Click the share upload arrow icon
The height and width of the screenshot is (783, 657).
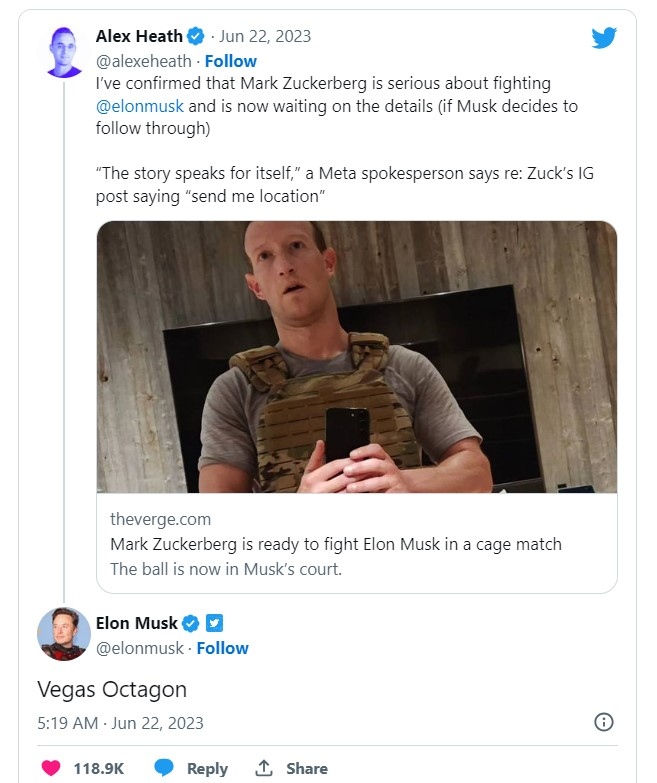pos(264,768)
